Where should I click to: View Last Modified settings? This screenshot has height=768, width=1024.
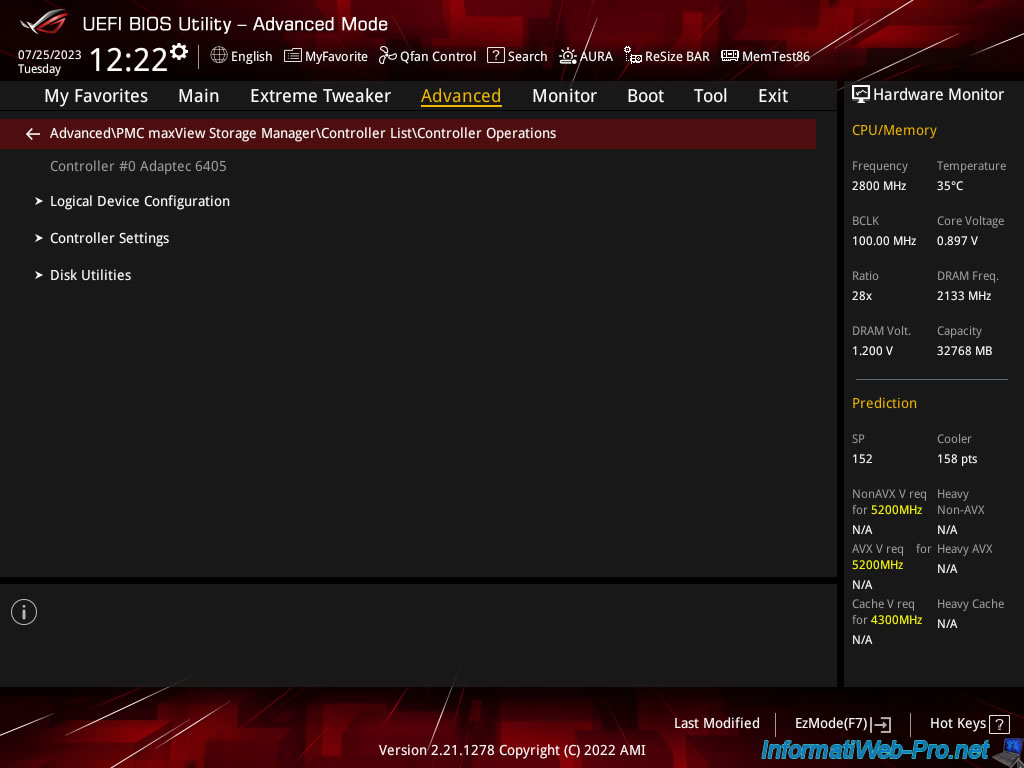(716, 724)
